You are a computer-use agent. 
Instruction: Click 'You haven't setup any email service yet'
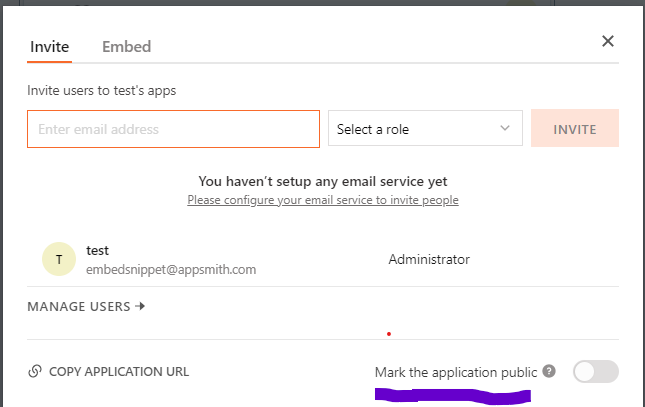[x=323, y=181]
